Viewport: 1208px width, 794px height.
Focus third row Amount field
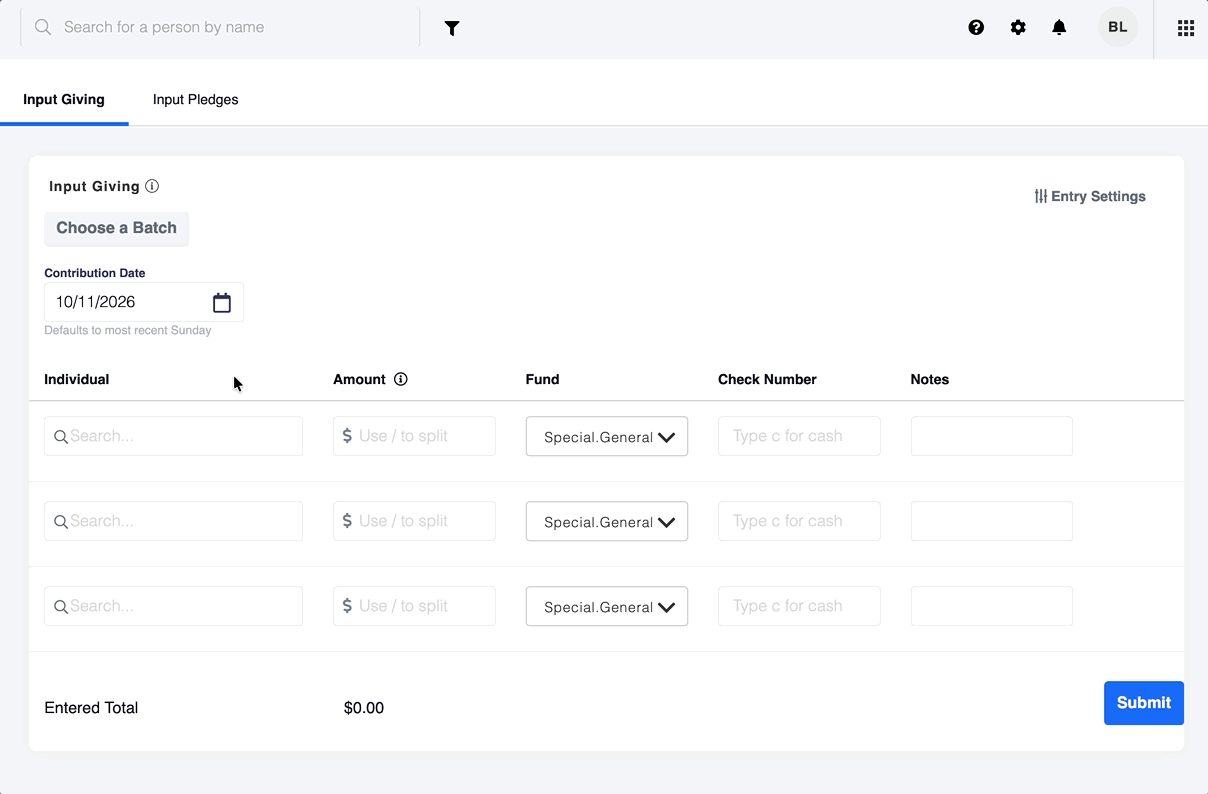click(414, 606)
